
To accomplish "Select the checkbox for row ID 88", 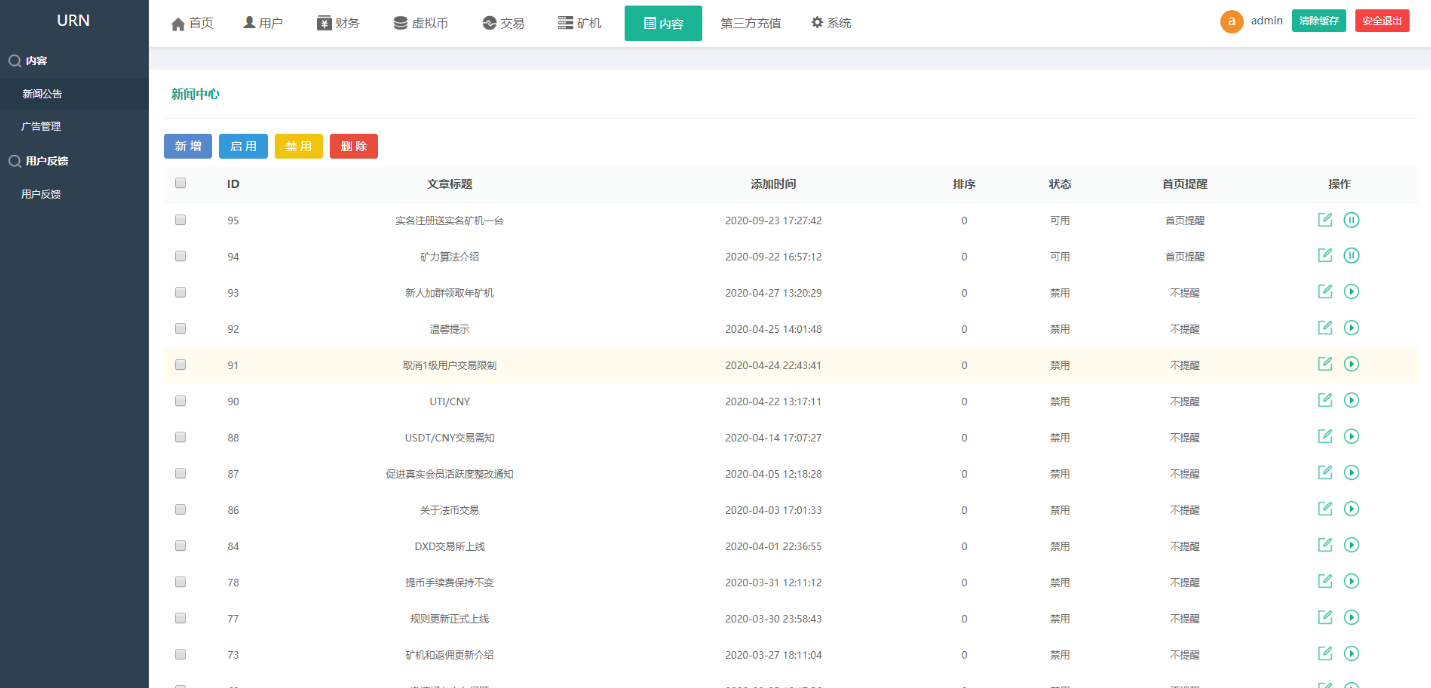I will 180,437.
